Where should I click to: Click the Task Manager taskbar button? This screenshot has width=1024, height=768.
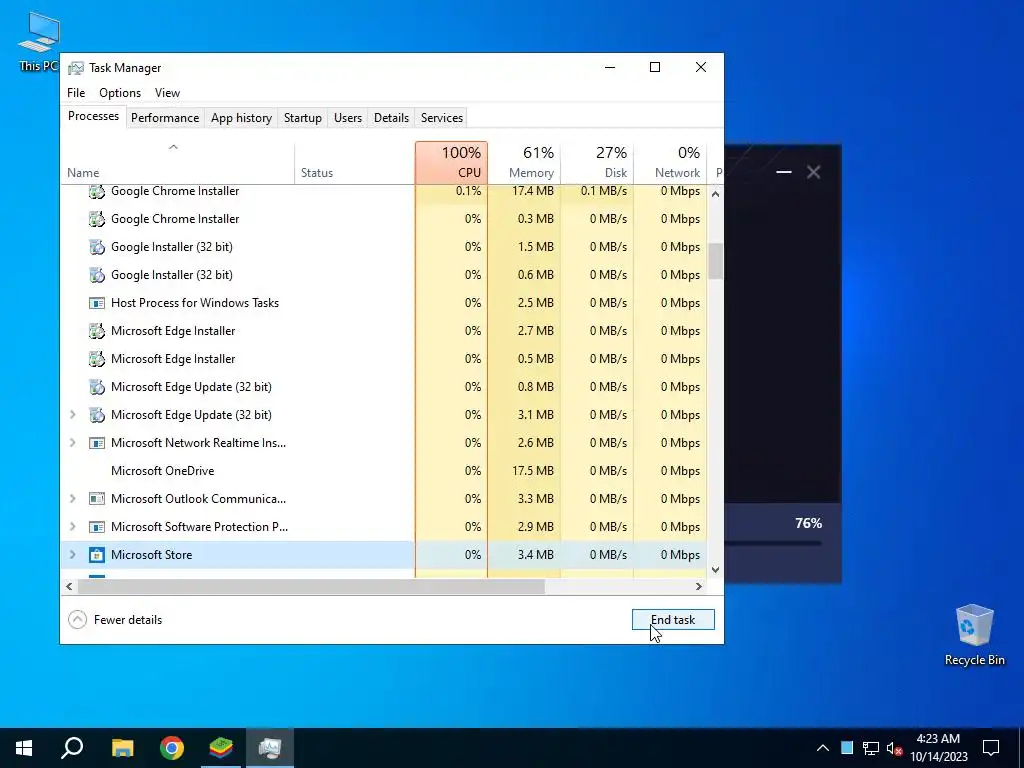[270, 748]
